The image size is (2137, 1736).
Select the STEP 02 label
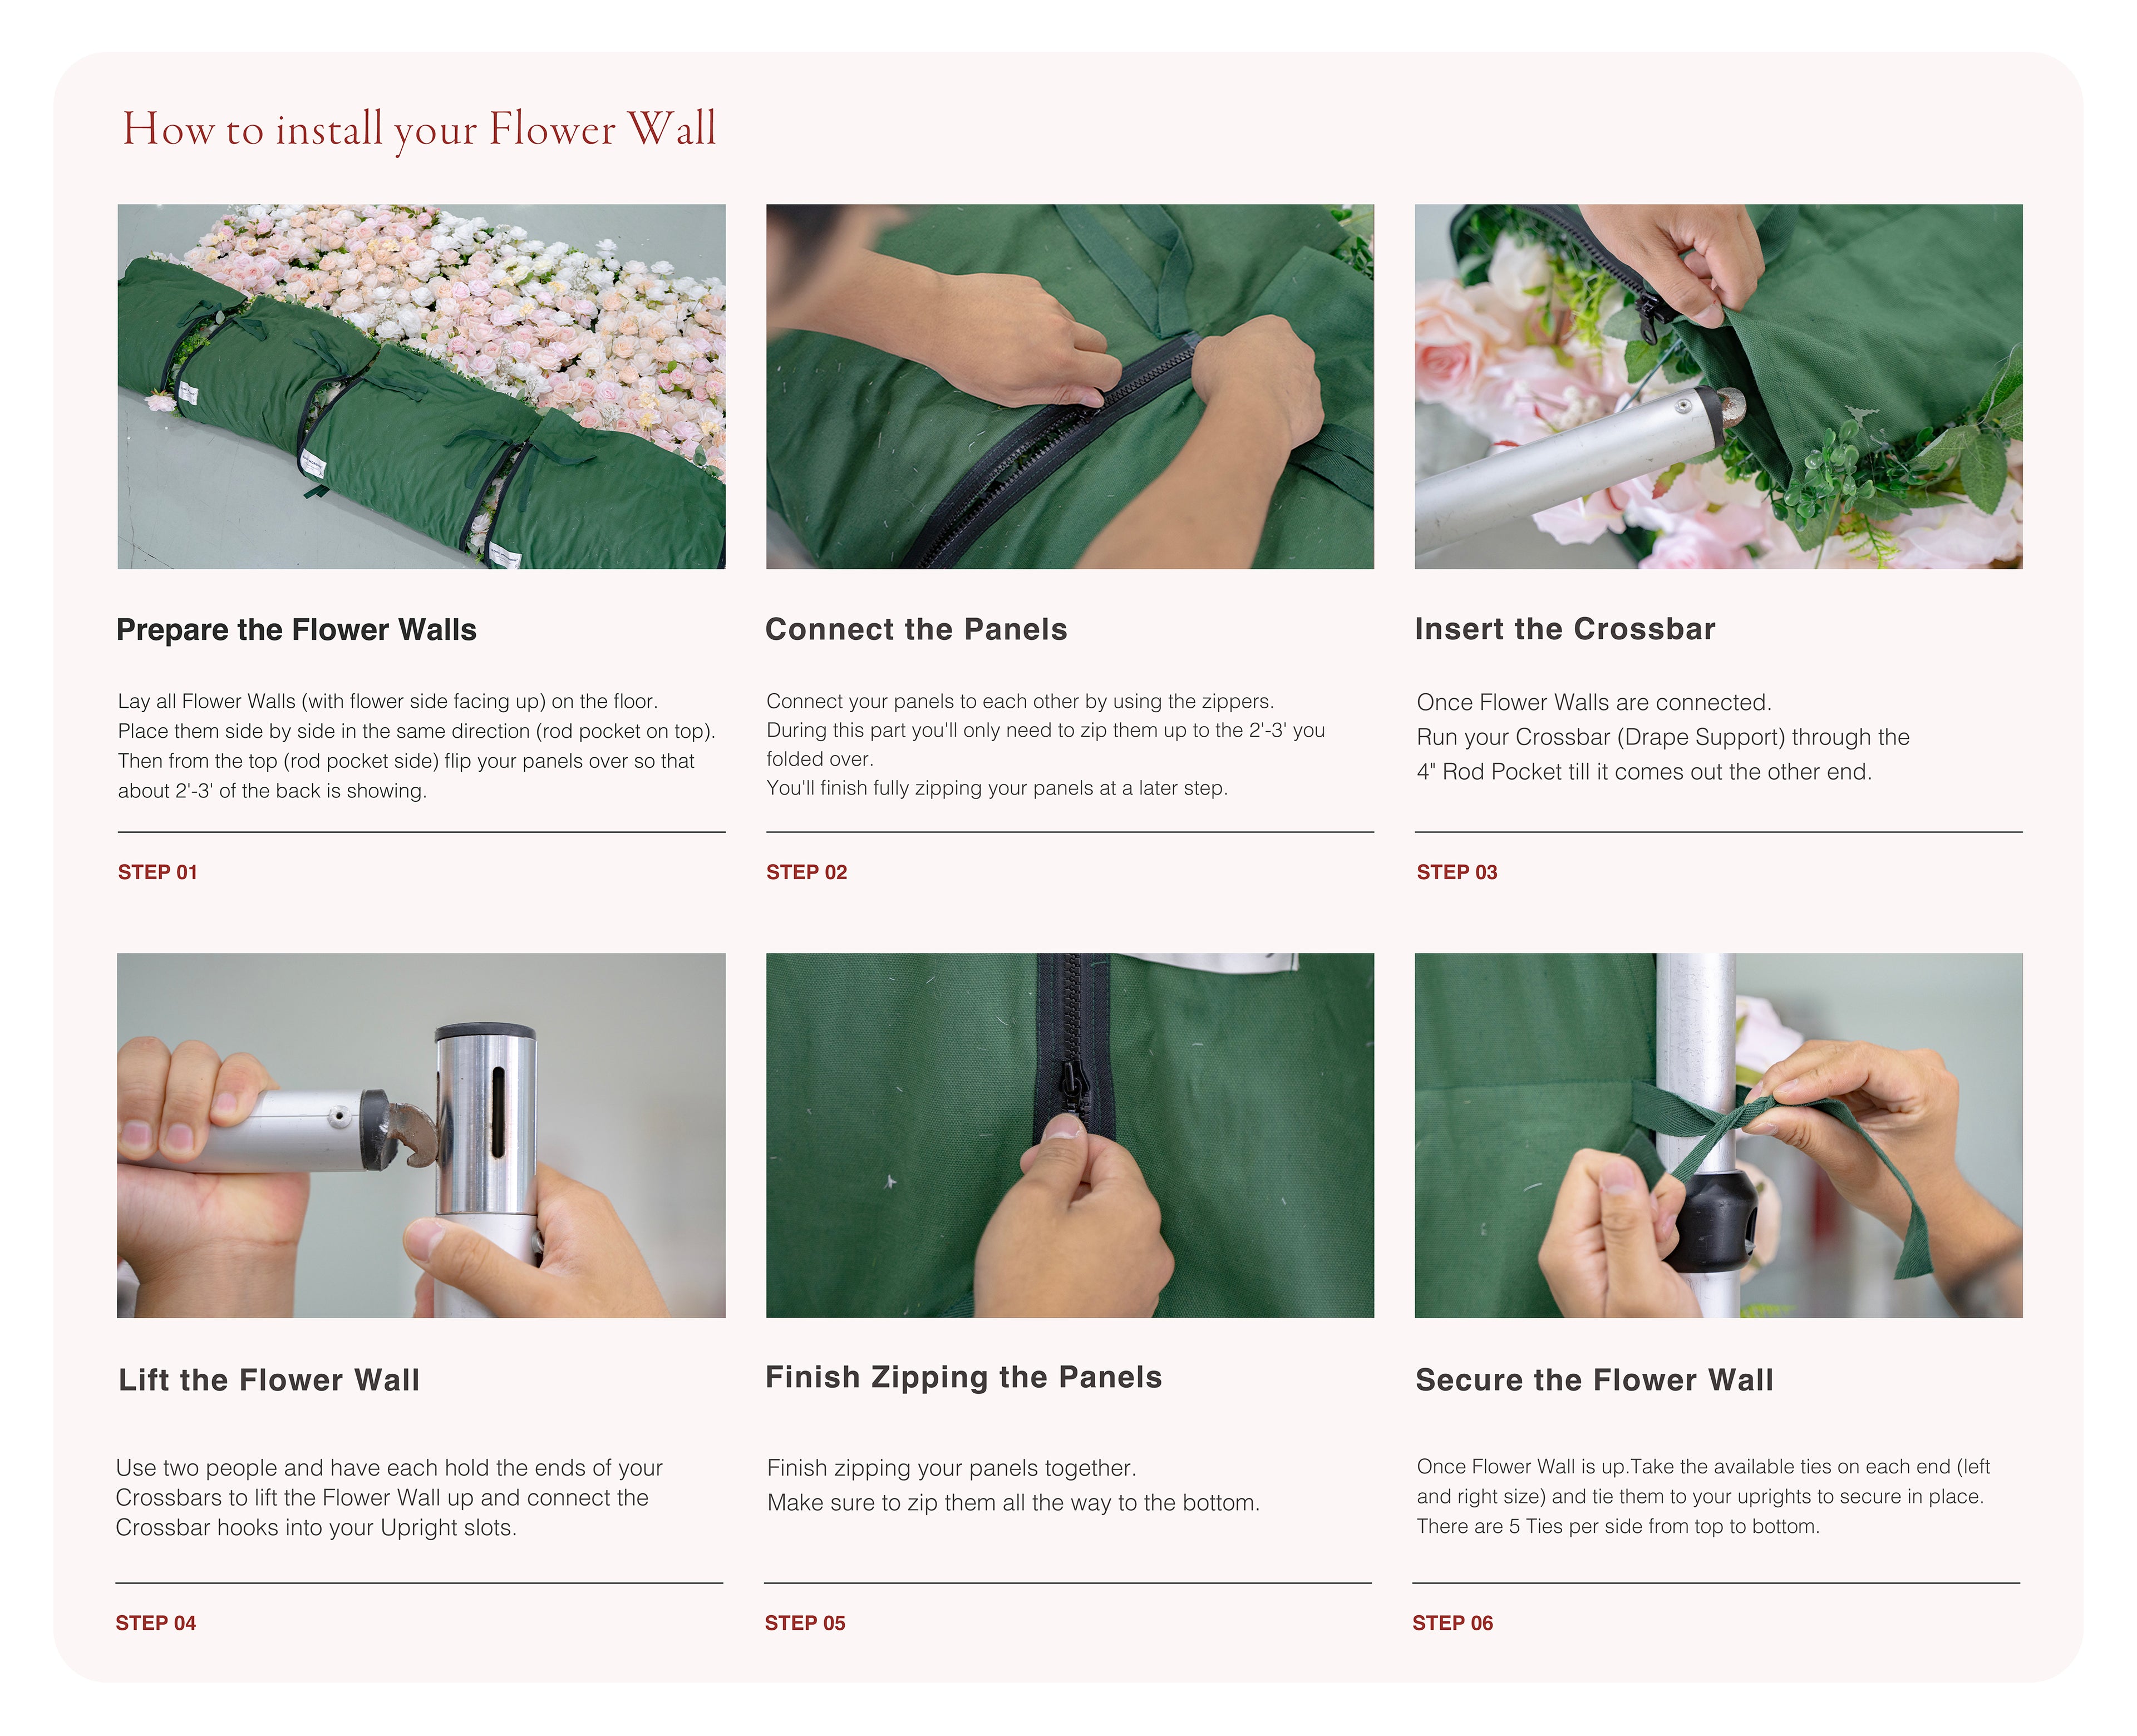coord(806,871)
